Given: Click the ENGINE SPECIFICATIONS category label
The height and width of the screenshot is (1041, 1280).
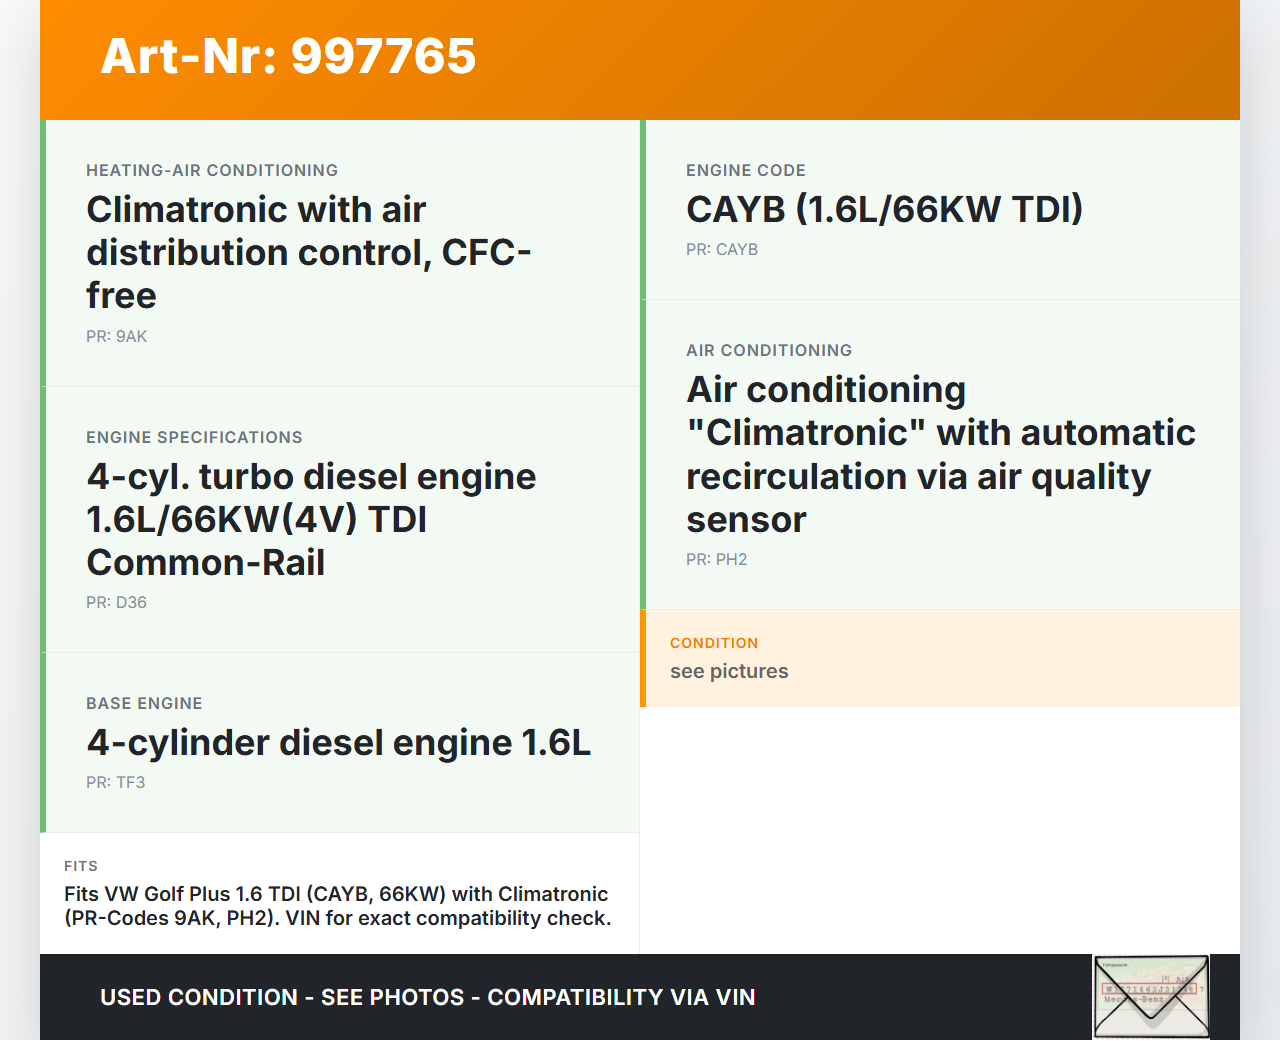Looking at the screenshot, I should coord(194,438).
